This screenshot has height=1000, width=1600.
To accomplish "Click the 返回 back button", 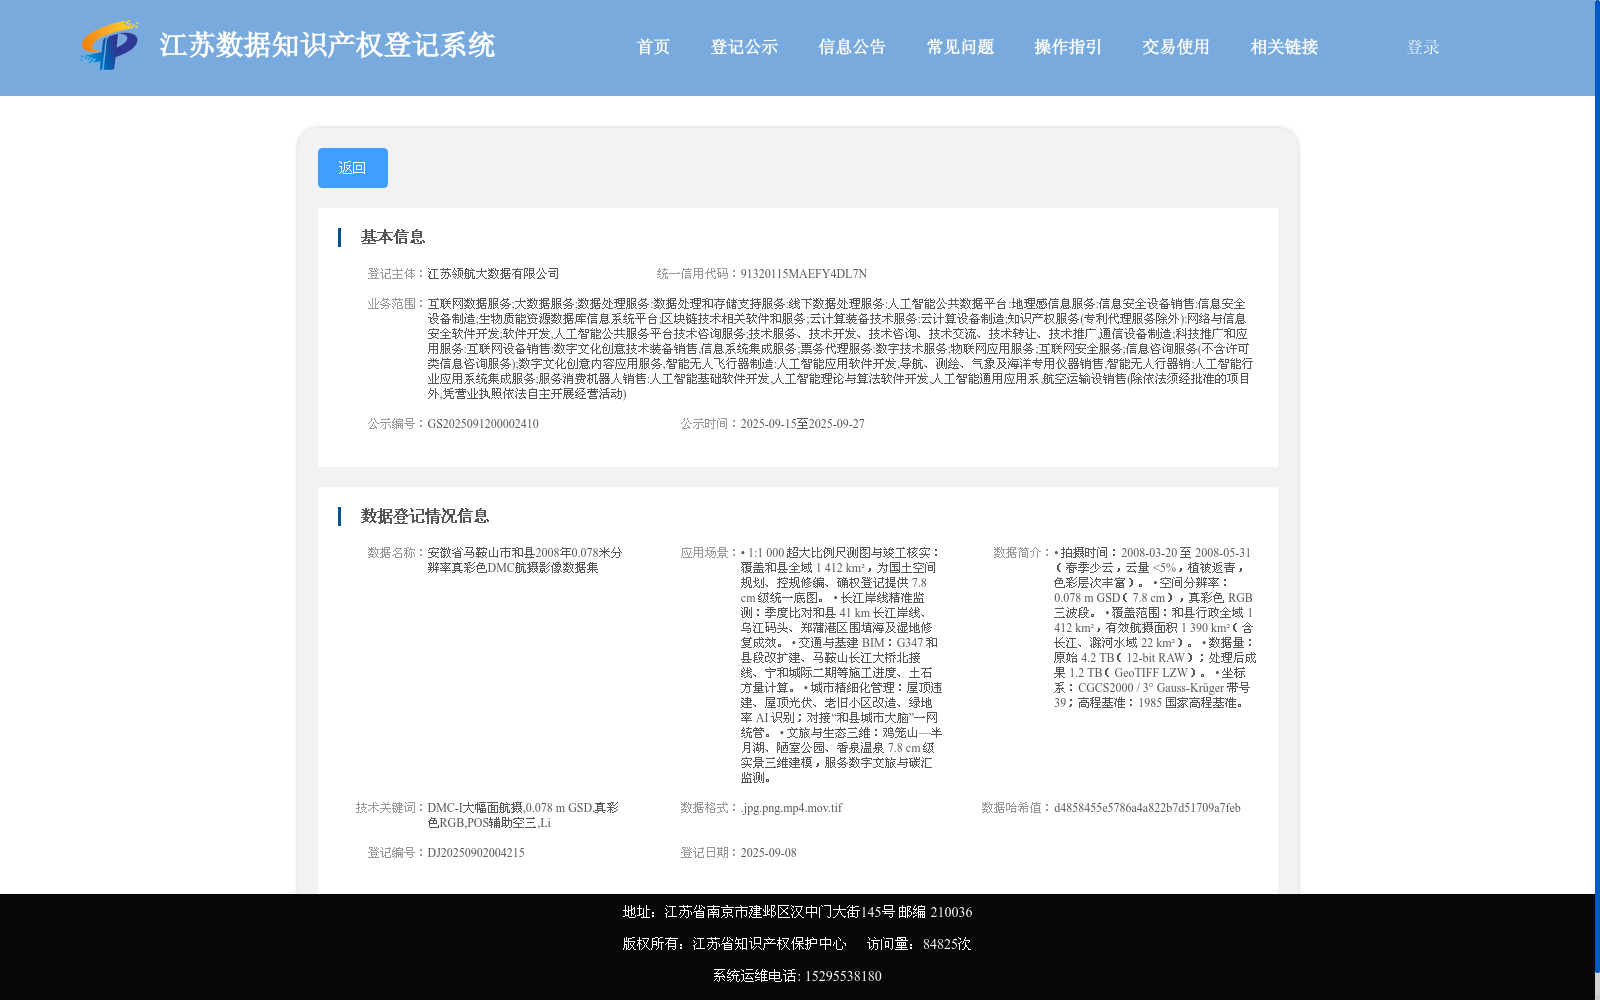I will (x=352, y=167).
